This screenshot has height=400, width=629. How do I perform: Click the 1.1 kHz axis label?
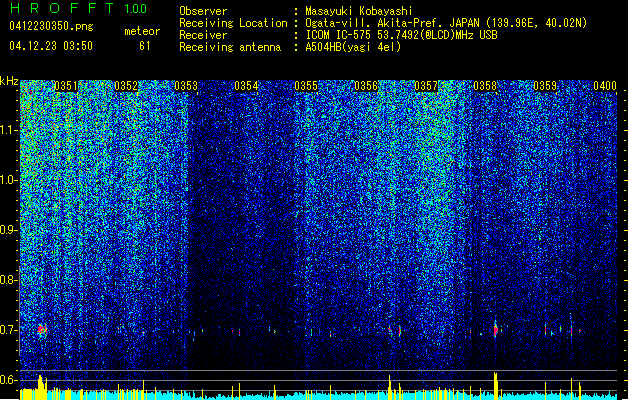(x=9, y=130)
